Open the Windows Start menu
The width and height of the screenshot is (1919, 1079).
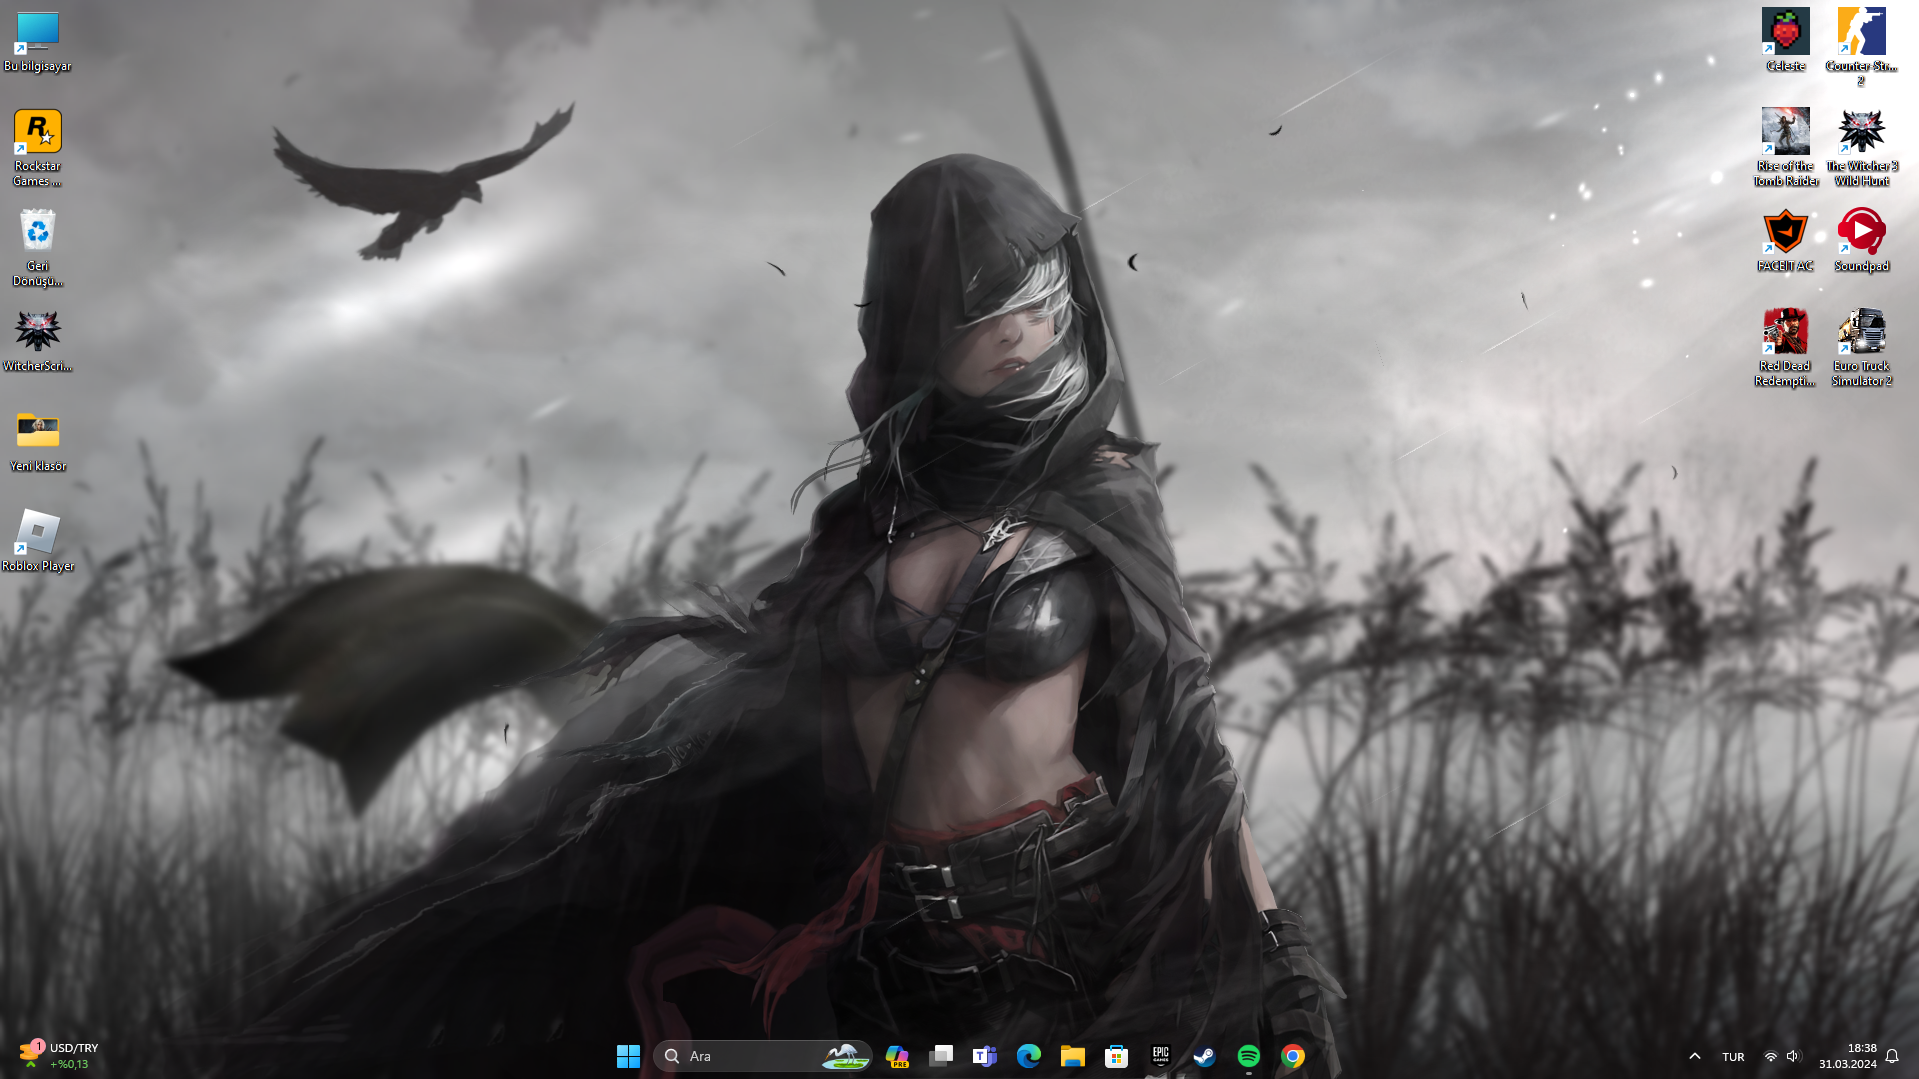[x=628, y=1056]
